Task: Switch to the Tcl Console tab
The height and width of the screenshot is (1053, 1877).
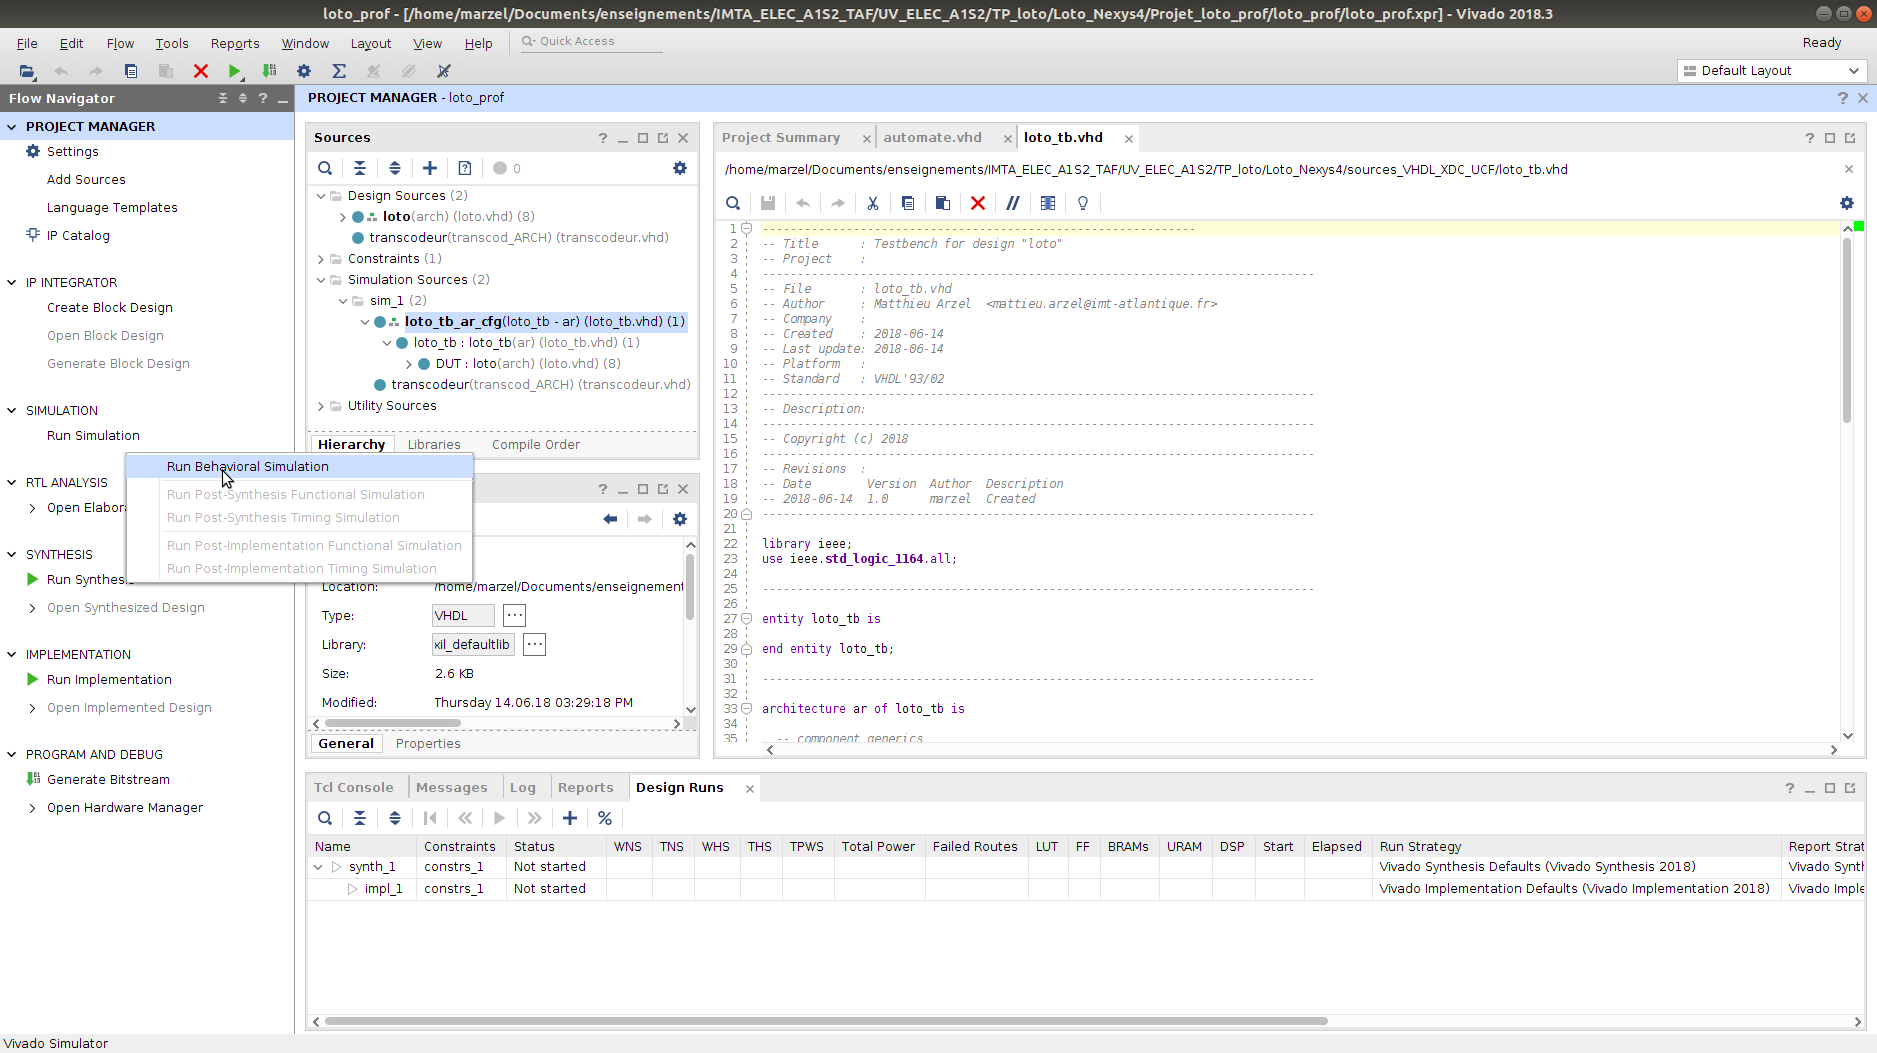Action: coord(354,788)
